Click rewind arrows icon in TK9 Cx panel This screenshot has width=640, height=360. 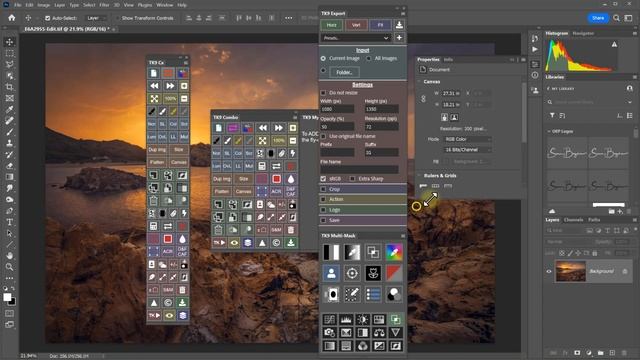pyautogui.click(x=154, y=86)
